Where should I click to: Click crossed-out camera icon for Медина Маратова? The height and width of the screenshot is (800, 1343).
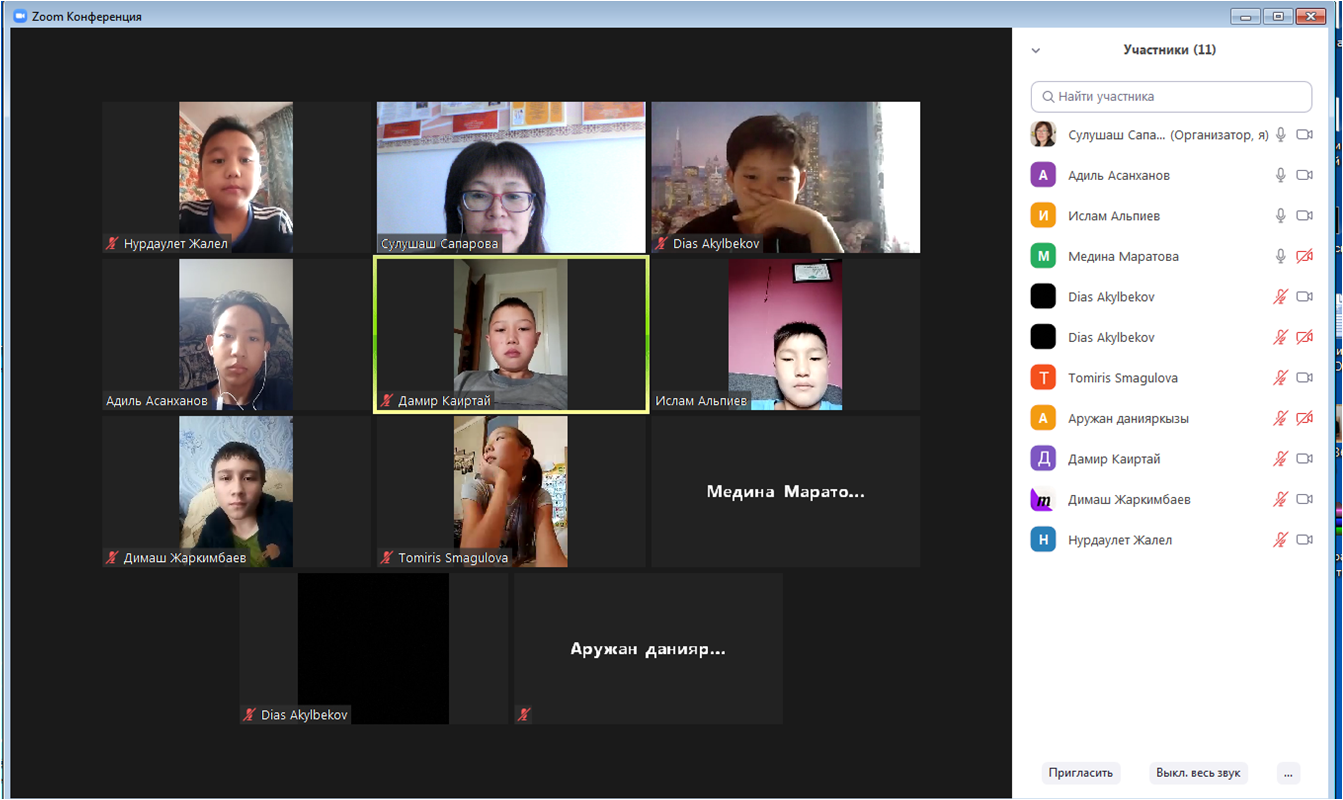(x=1304, y=257)
